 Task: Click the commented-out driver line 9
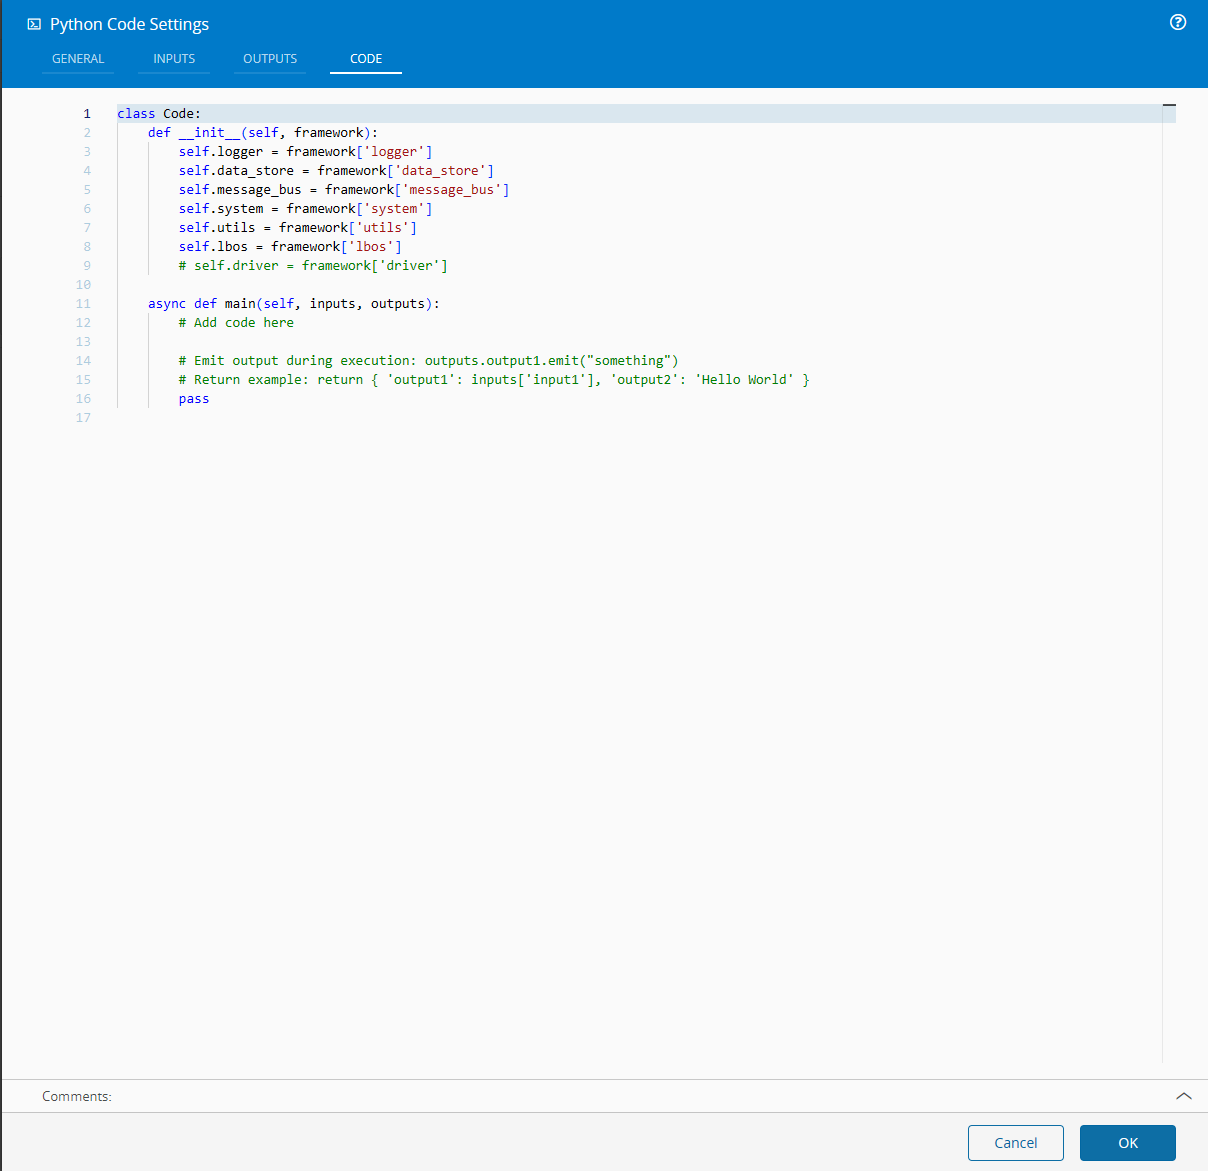(x=312, y=265)
